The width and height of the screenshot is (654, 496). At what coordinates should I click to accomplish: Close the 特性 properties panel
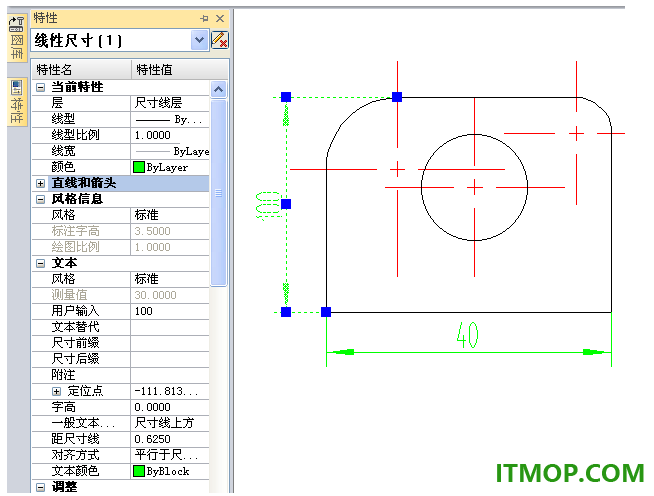pos(220,18)
